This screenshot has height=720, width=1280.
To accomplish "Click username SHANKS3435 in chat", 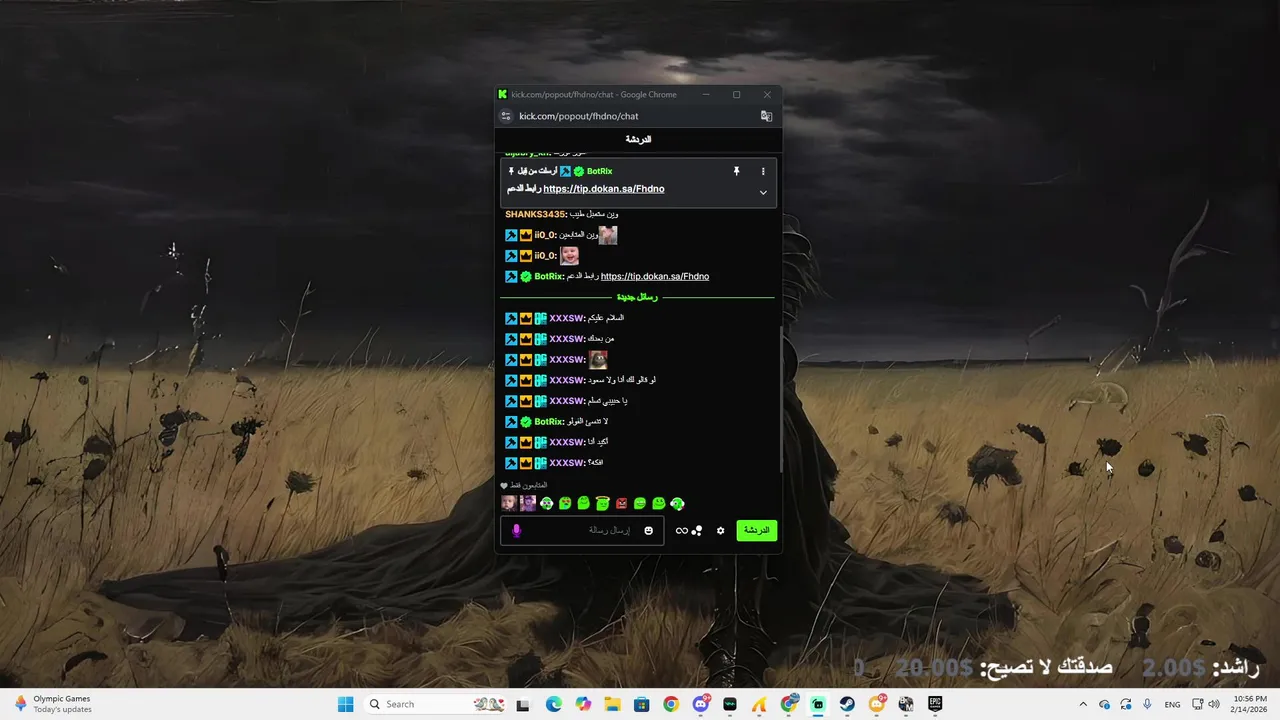I will coord(535,214).
